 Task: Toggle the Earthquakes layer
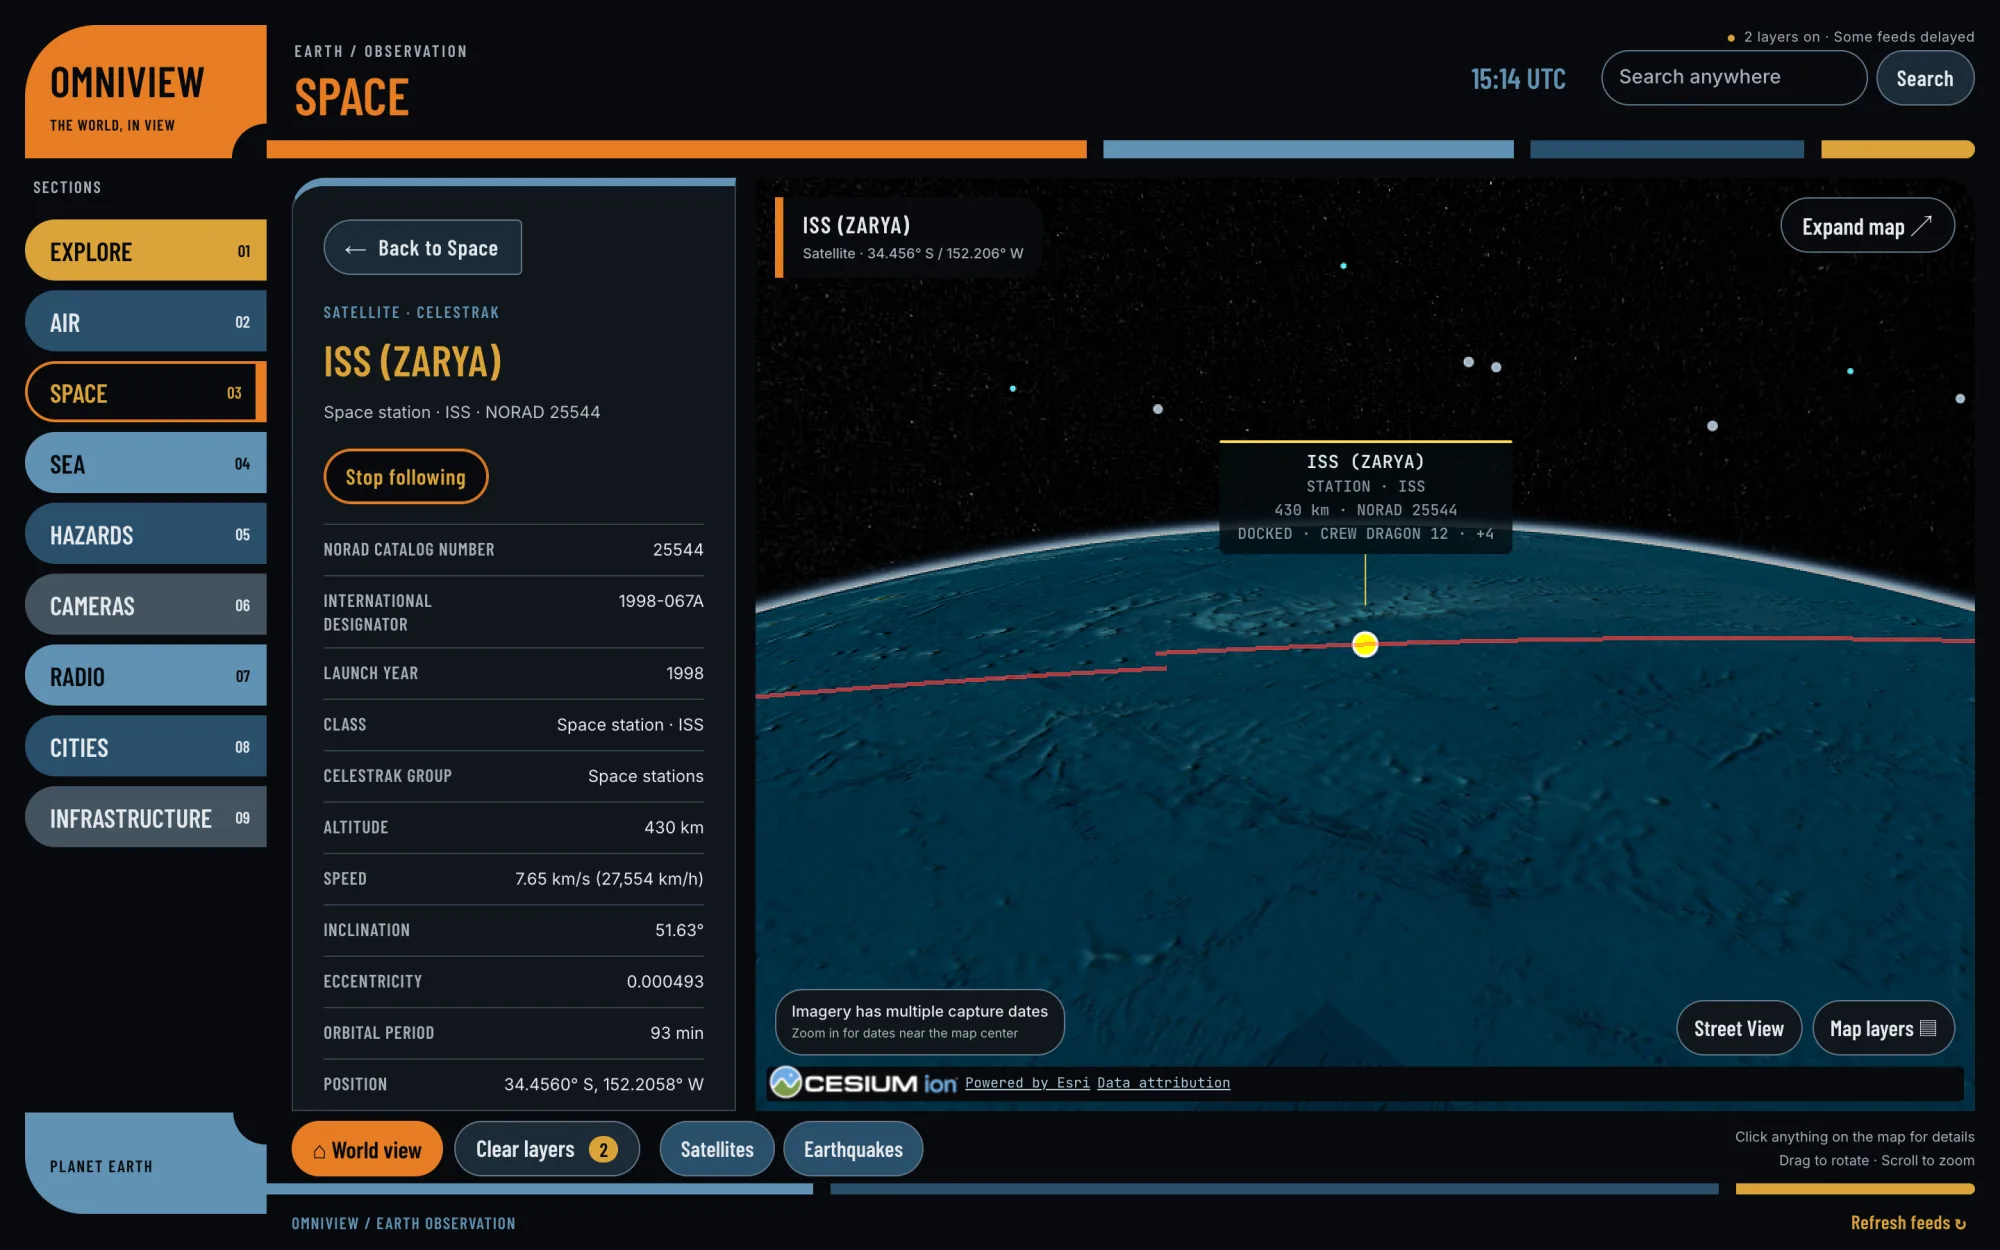853,1149
